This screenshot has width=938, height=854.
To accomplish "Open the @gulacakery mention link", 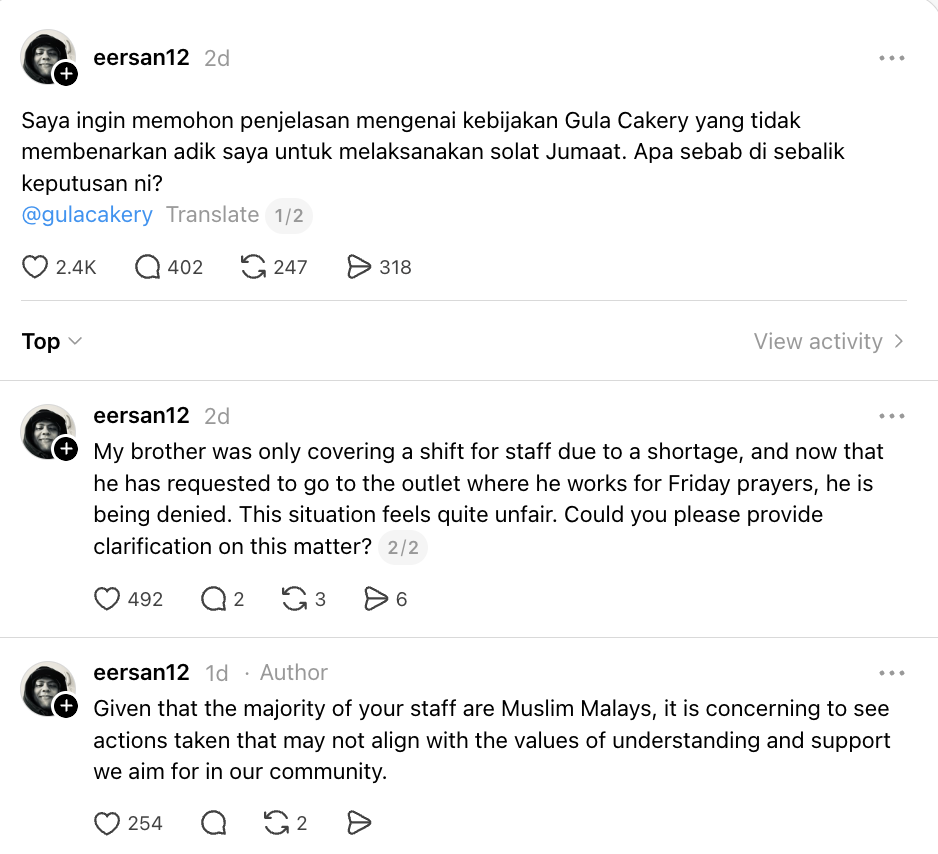I will pyautogui.click(x=87, y=215).
